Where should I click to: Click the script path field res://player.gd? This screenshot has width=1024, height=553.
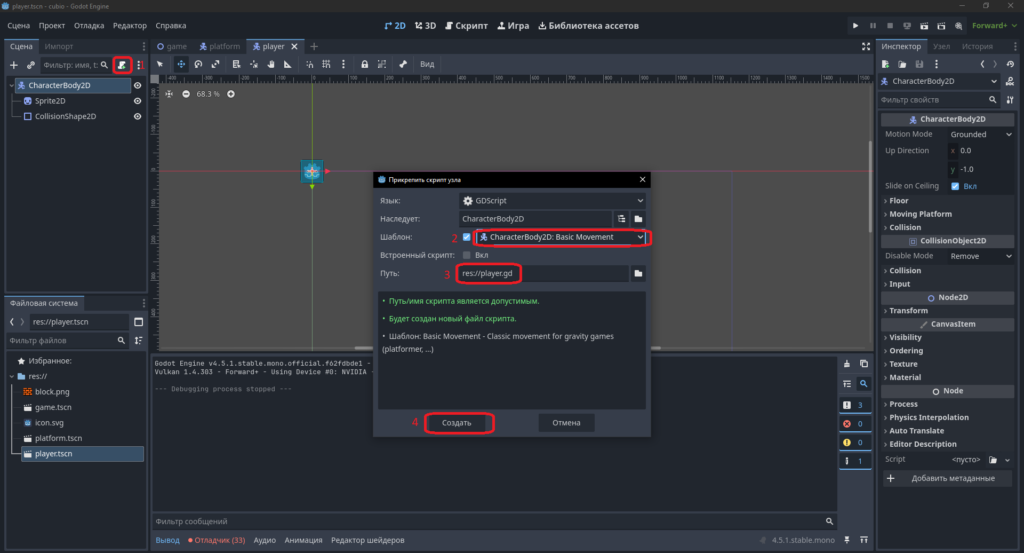[x=543, y=274]
